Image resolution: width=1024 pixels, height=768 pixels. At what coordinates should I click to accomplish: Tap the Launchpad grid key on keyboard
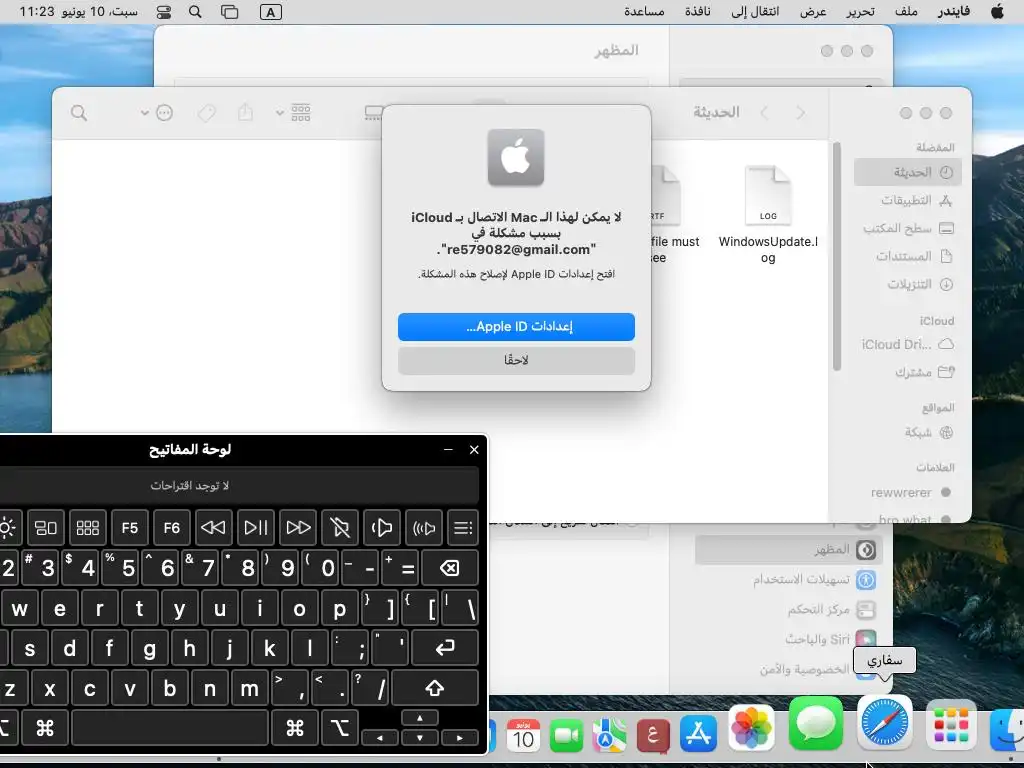tap(88, 528)
